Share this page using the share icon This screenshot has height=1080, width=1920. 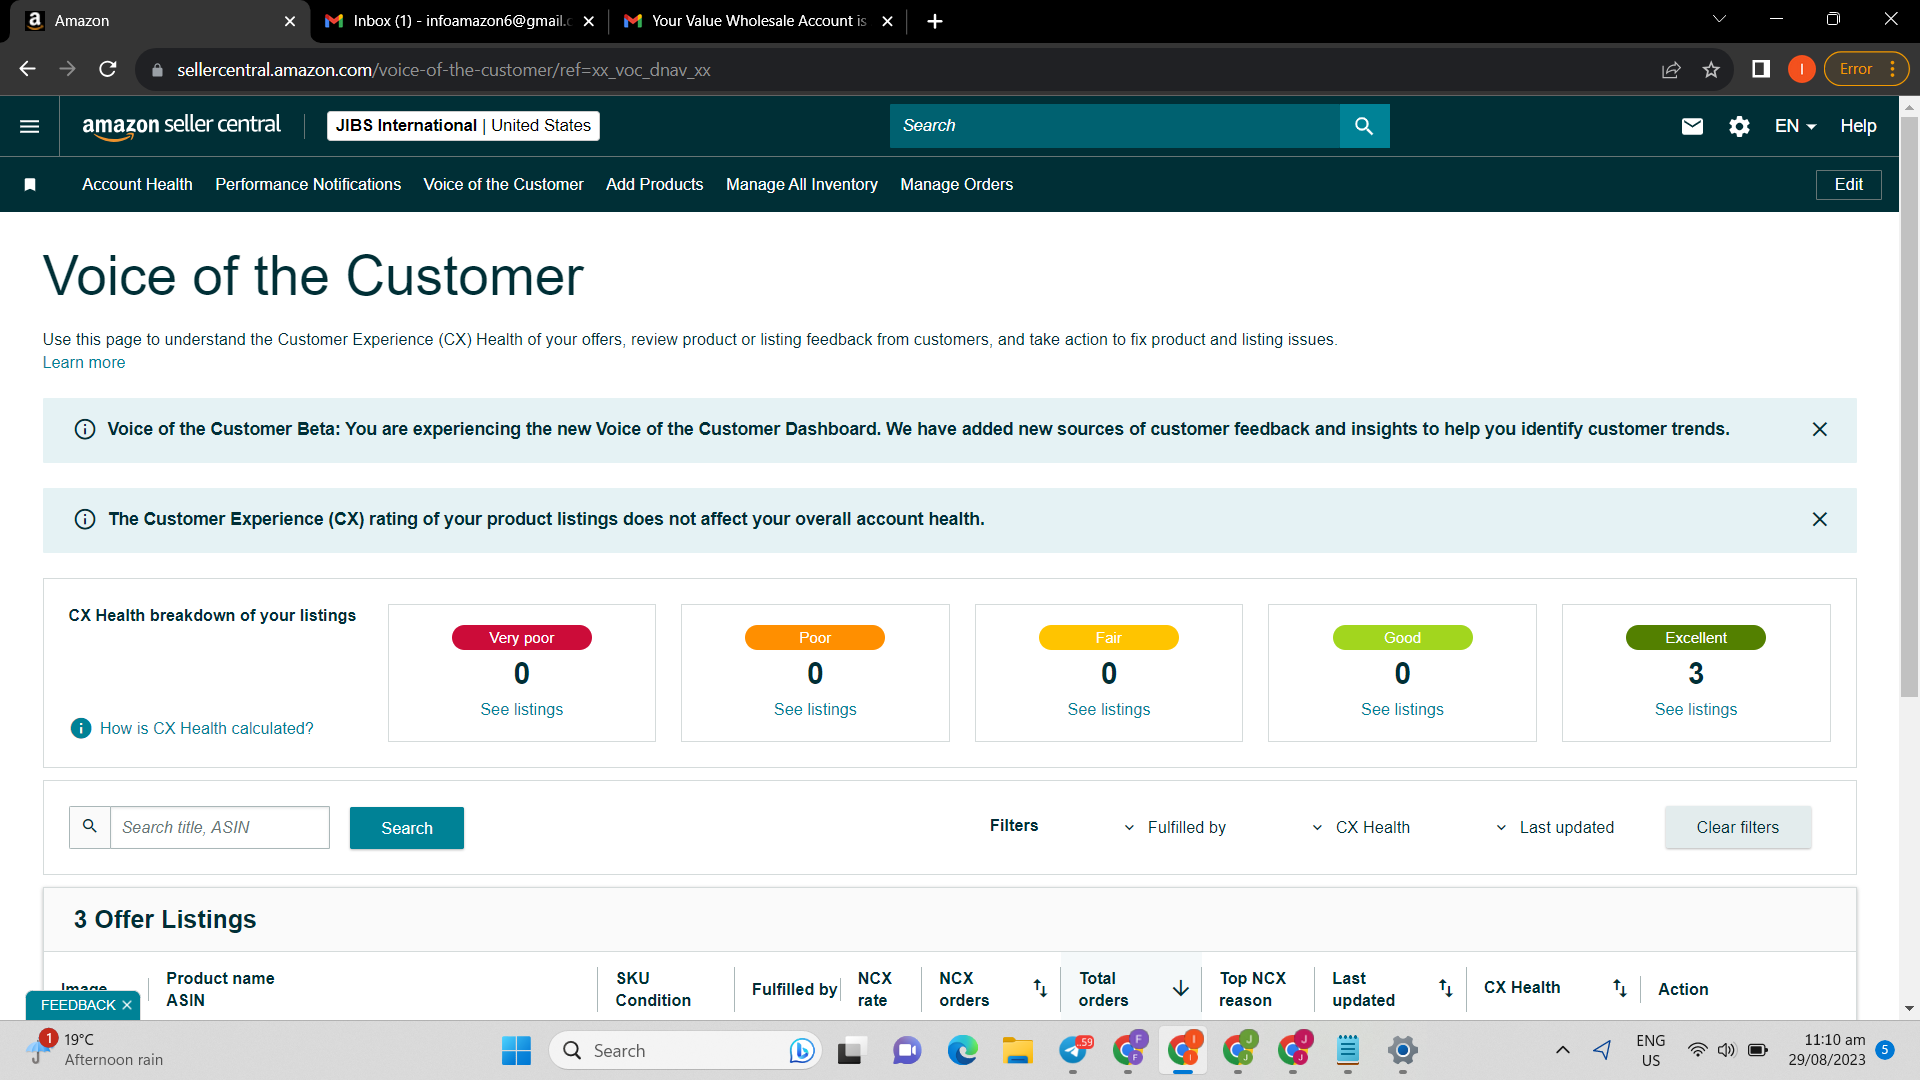coord(1671,69)
